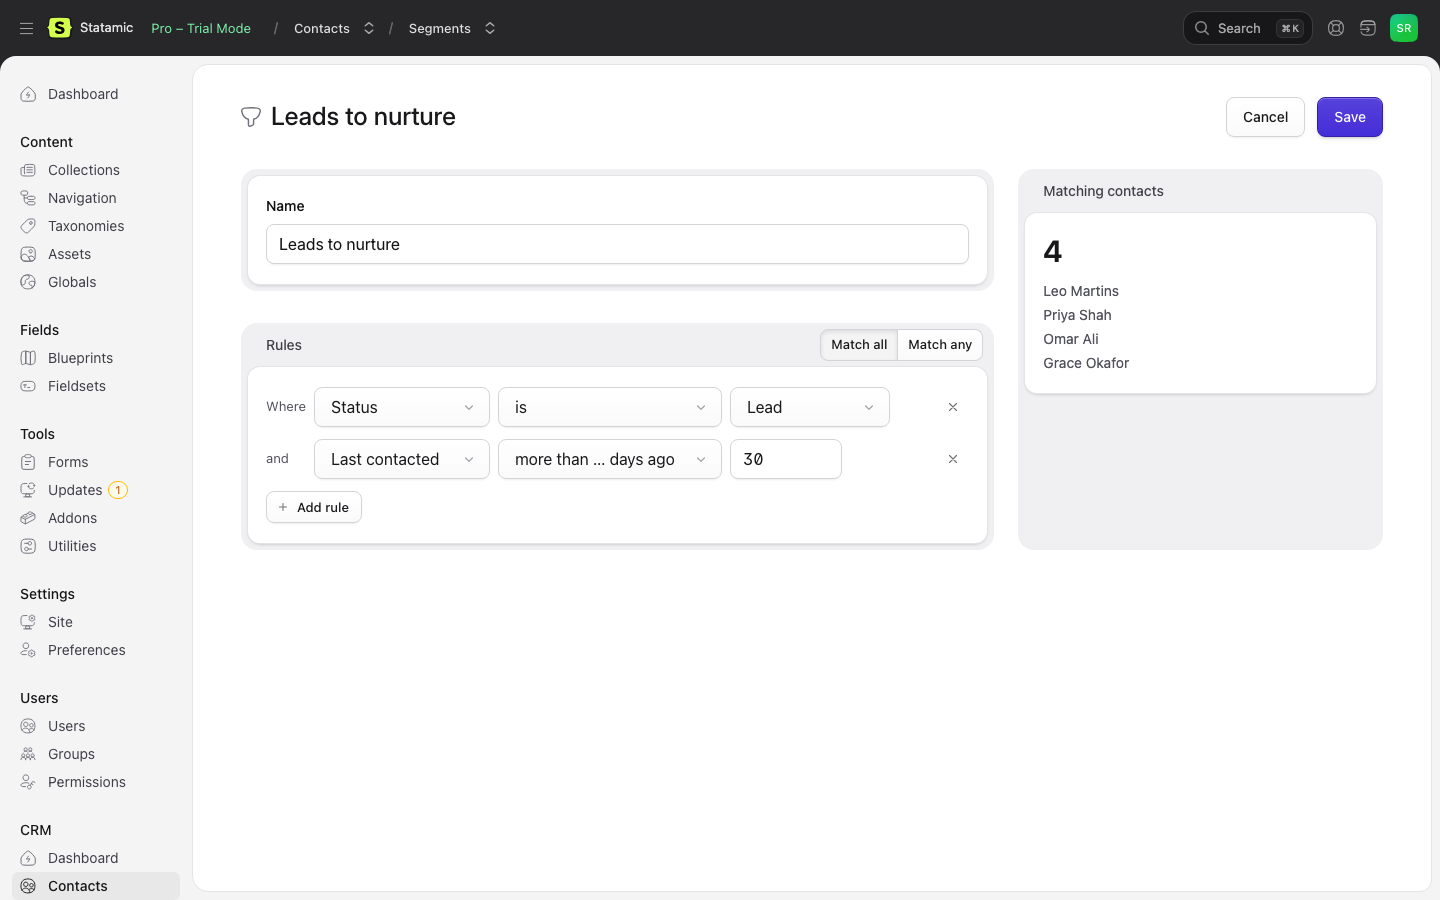Screen dimensions: 1440x900
Task: Open Taxonomies in the sidebar
Action: click(86, 226)
